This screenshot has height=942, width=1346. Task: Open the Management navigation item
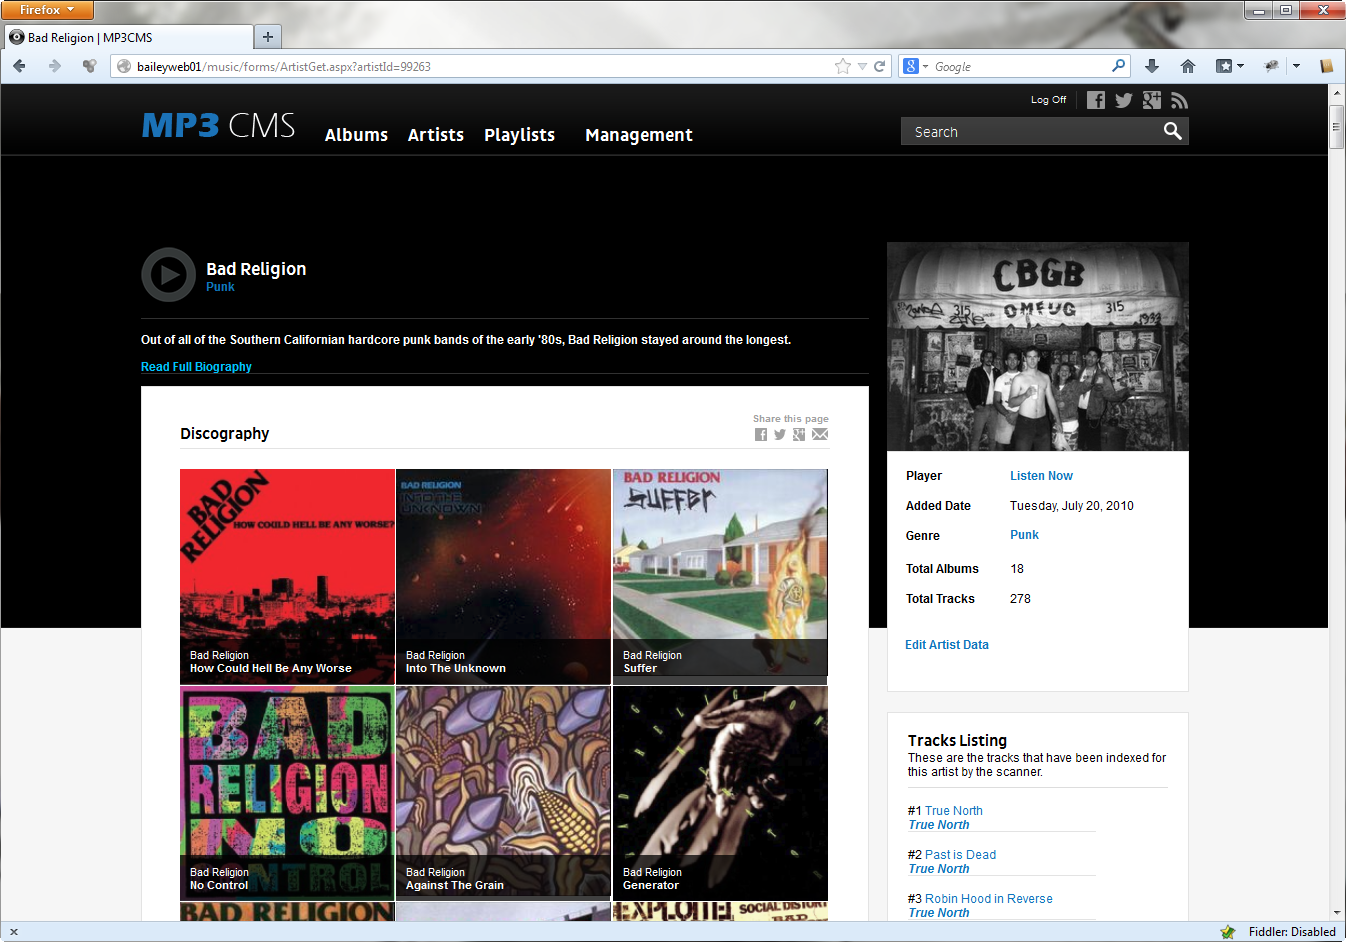coord(638,135)
